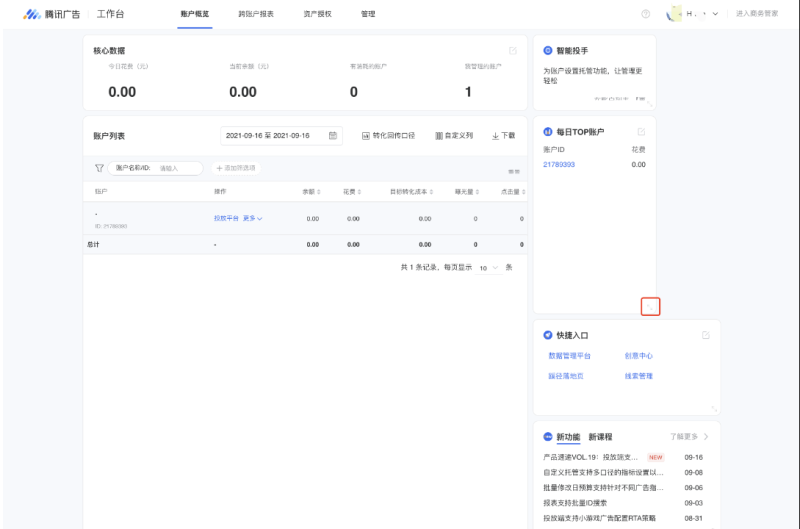Click the user avatar picture

pos(674,14)
